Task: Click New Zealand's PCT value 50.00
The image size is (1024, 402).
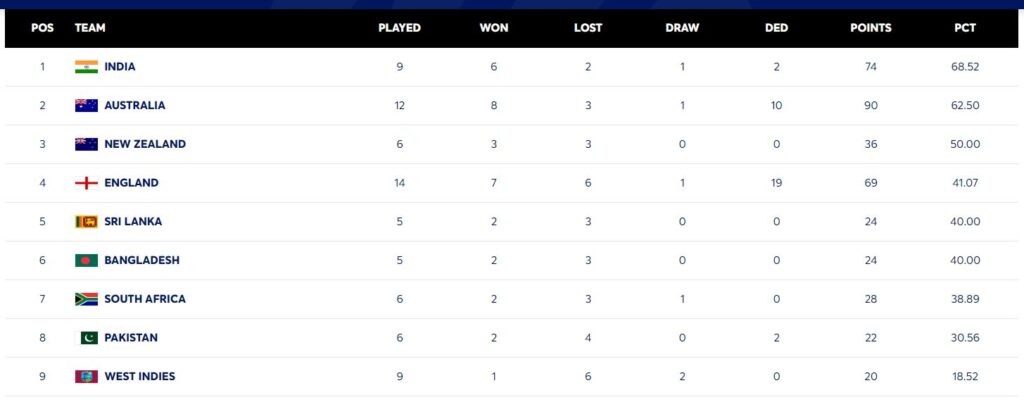Action: [965, 144]
